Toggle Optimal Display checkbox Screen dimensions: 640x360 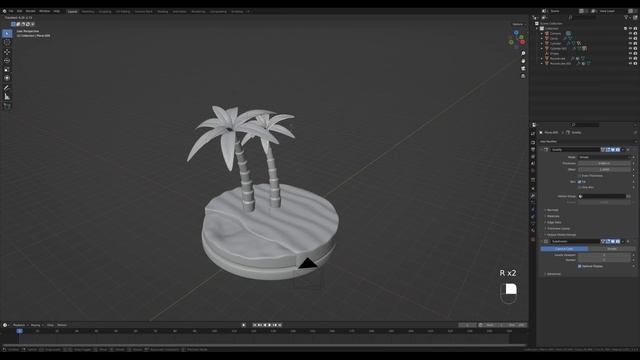pos(579,266)
